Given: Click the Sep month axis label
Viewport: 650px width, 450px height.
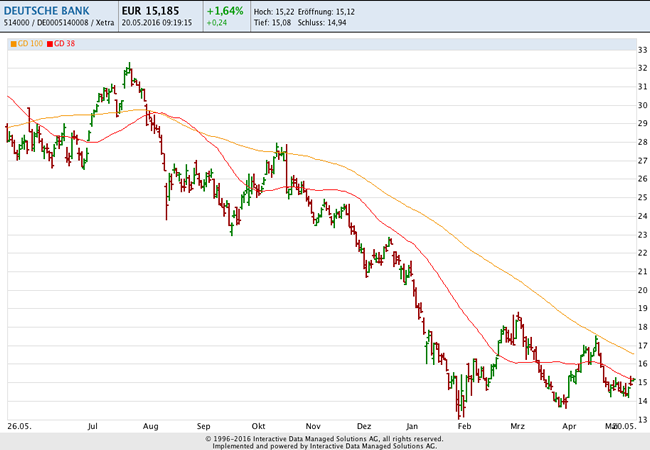Looking at the screenshot, I should coord(204,426).
